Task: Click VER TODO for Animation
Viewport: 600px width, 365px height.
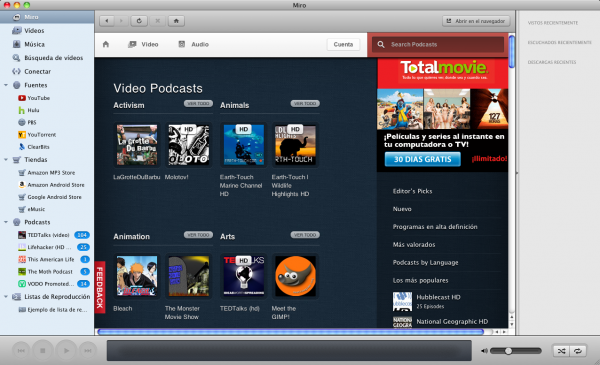Action: coord(198,235)
